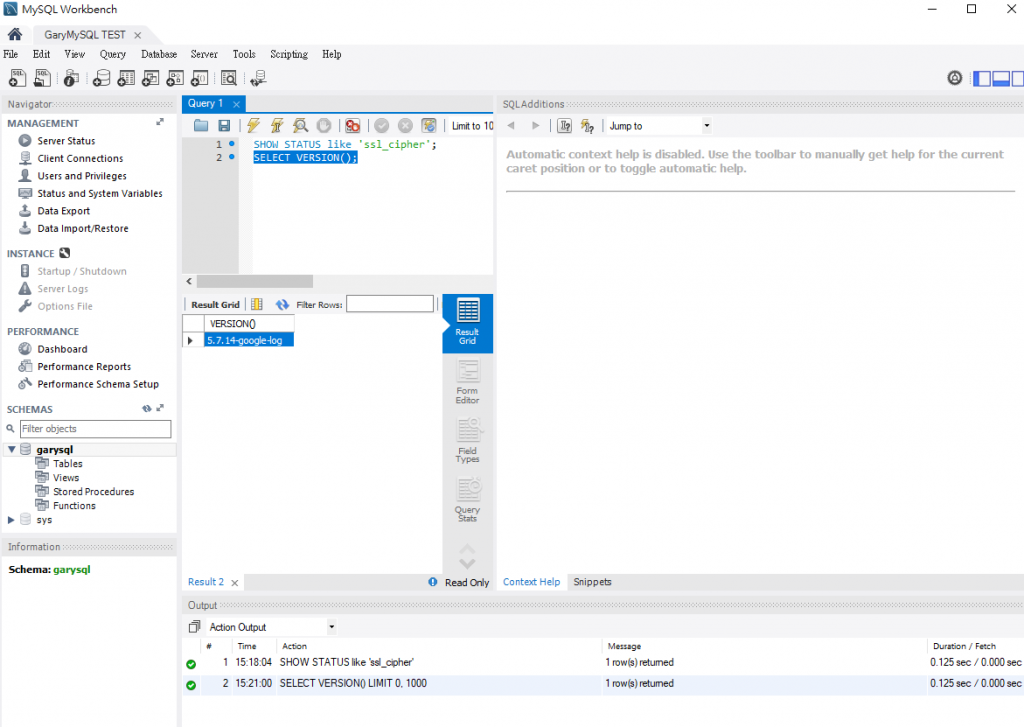This screenshot has width=1024, height=727.
Task: Save script floppy disk icon
Action: point(224,125)
